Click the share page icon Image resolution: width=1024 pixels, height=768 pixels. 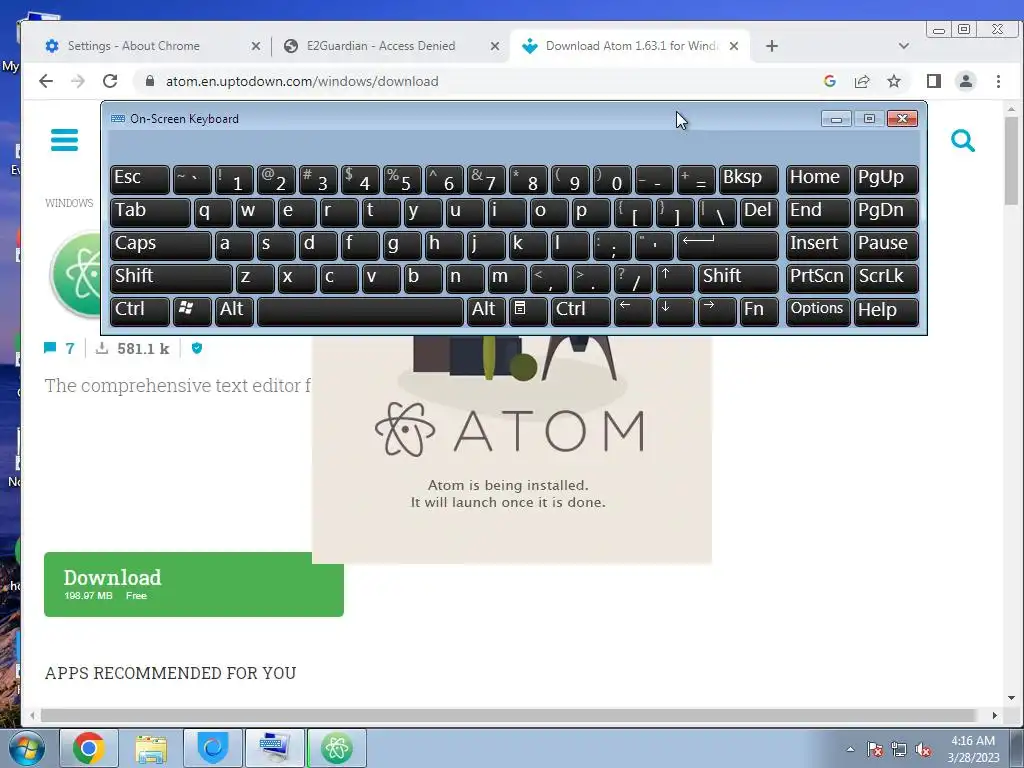pyautogui.click(x=862, y=81)
